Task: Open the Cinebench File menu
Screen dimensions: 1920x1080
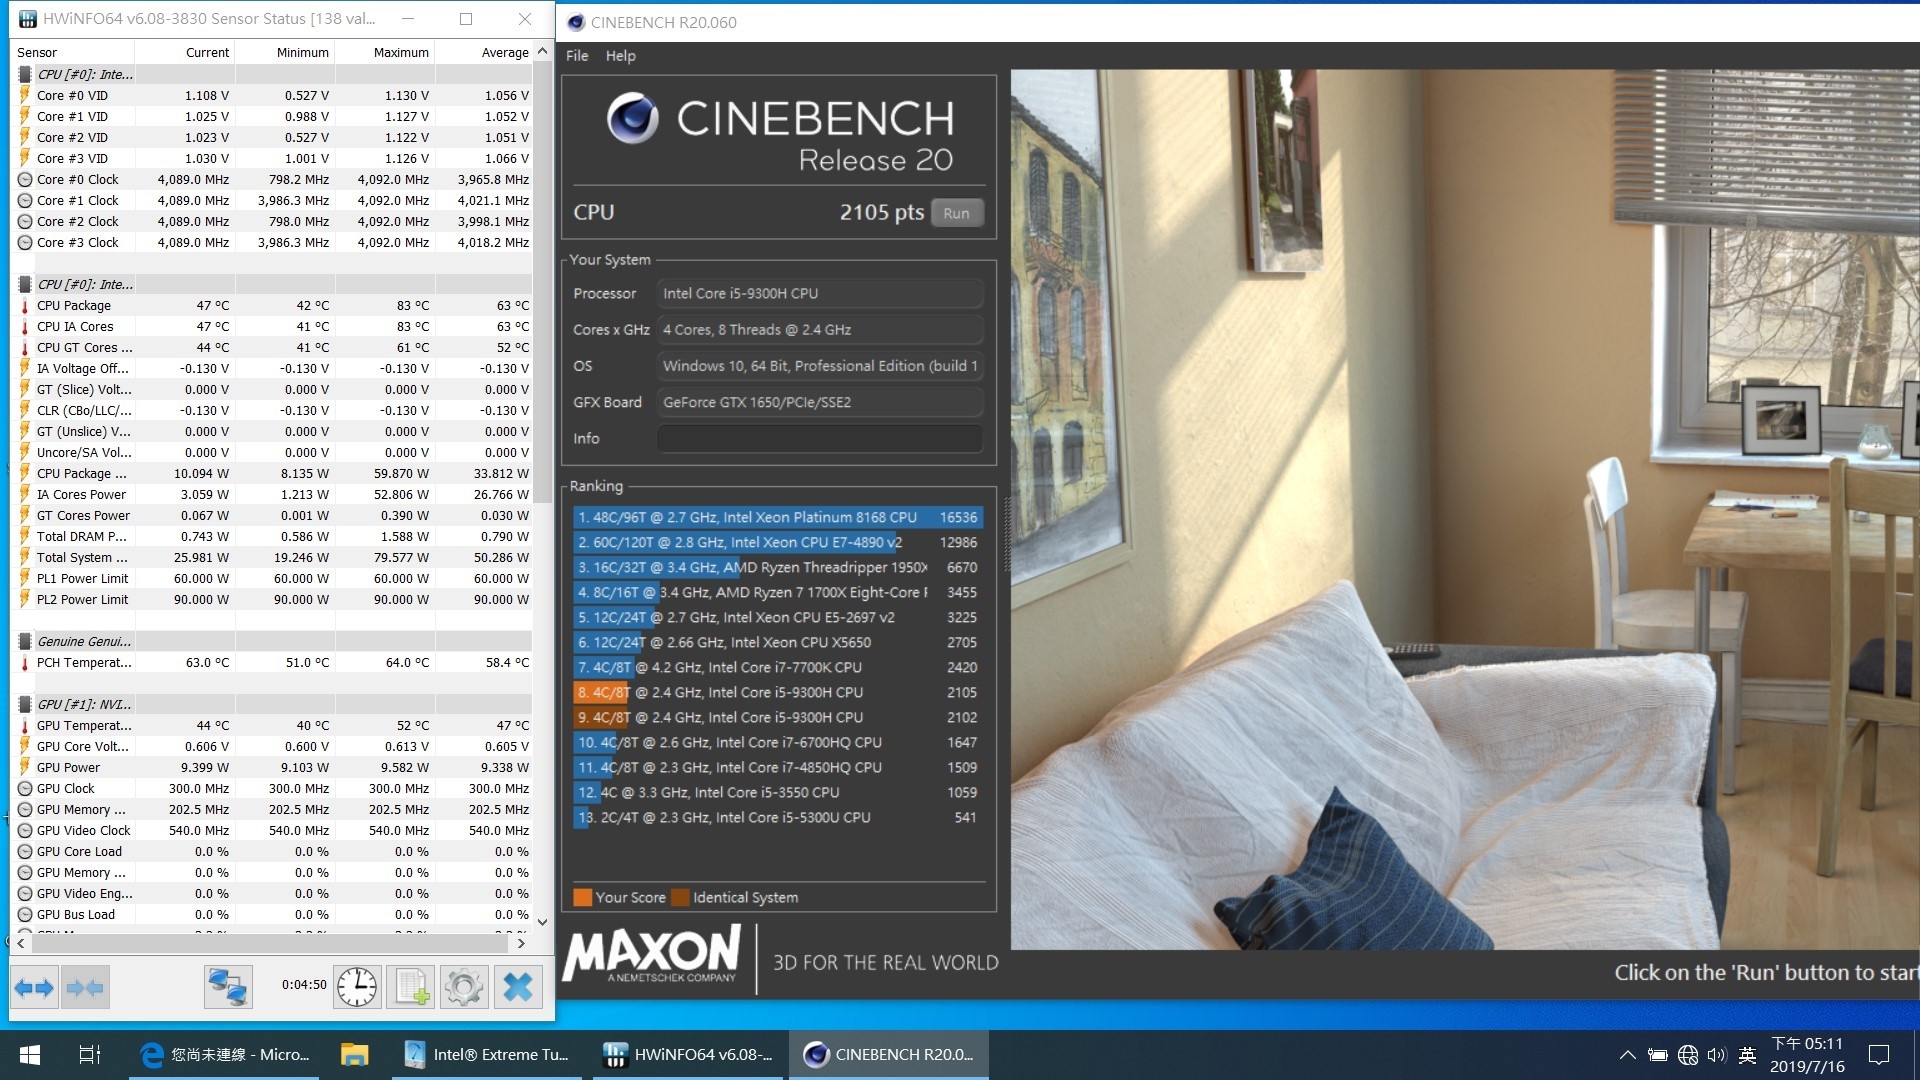Action: [x=577, y=56]
